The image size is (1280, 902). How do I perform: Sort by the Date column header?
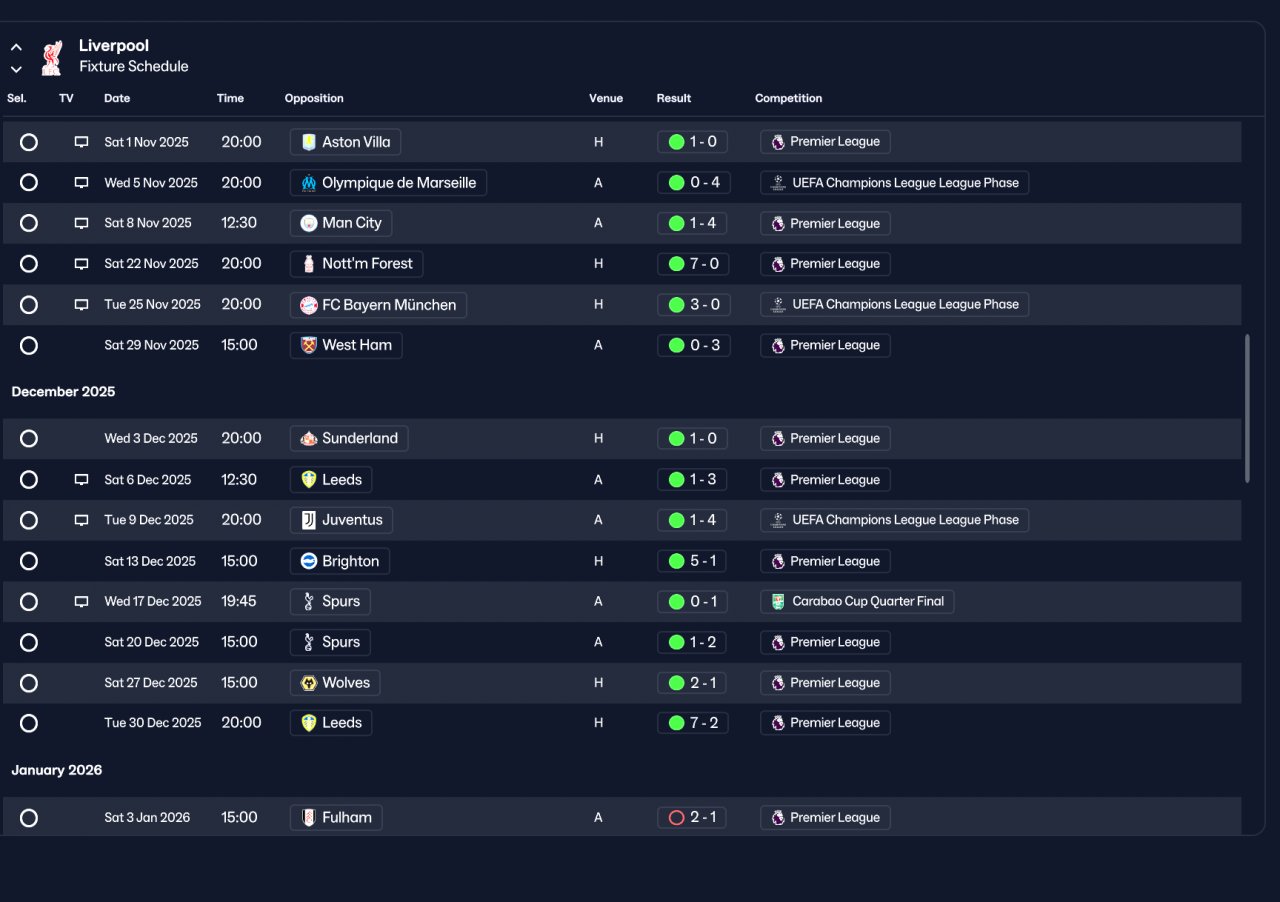tap(117, 98)
